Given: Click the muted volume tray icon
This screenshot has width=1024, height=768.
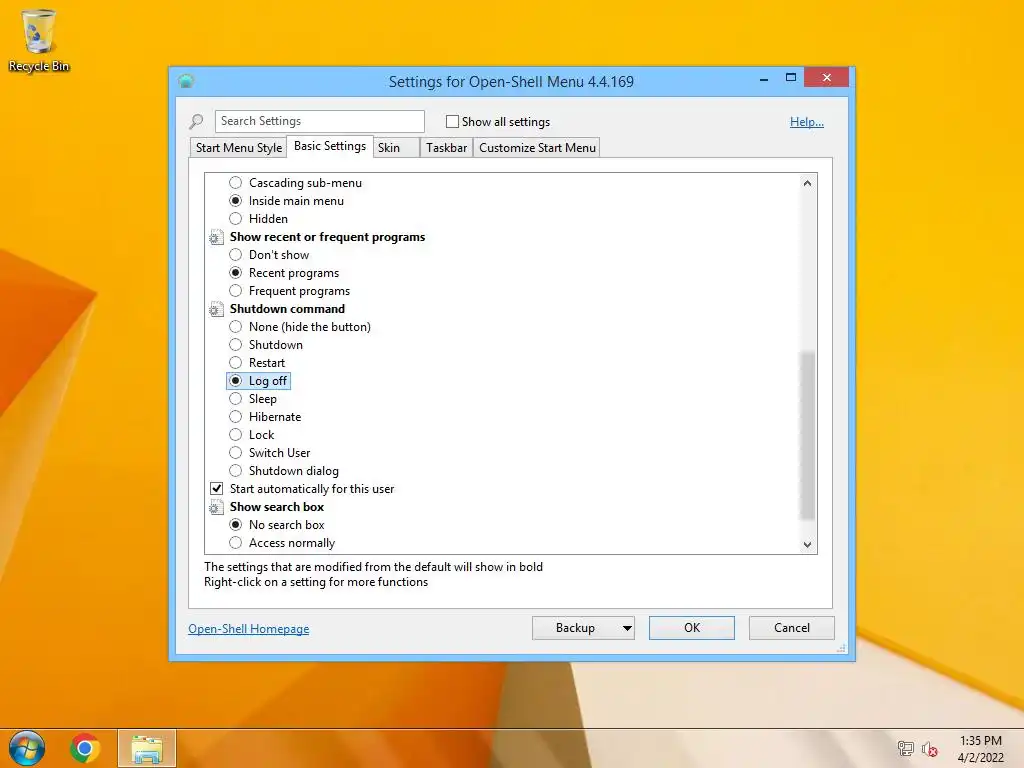Looking at the screenshot, I should tap(929, 749).
